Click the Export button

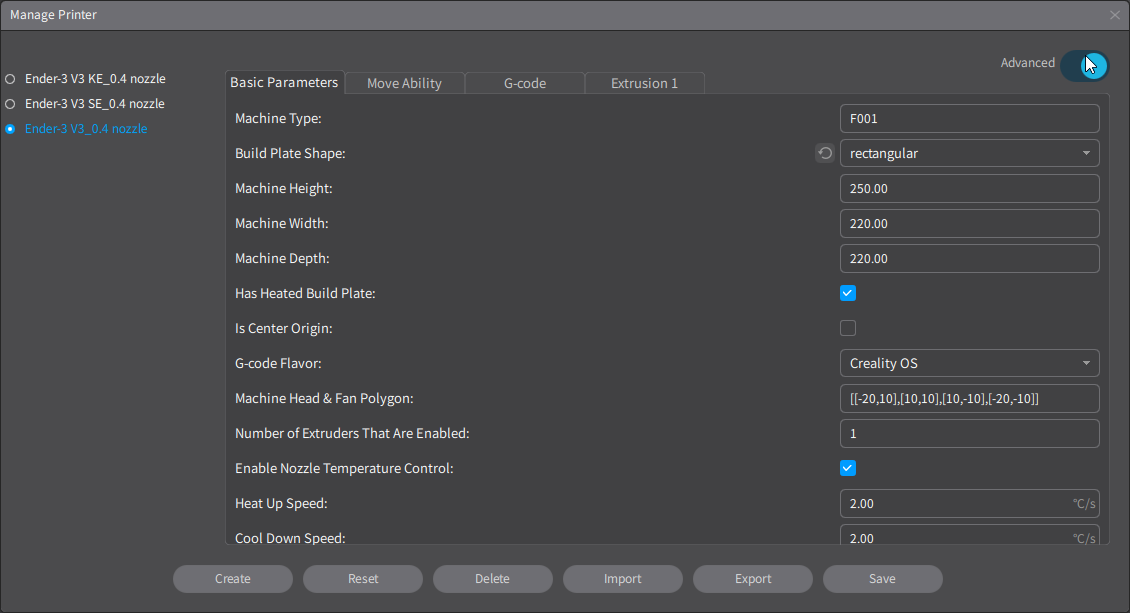tap(753, 579)
